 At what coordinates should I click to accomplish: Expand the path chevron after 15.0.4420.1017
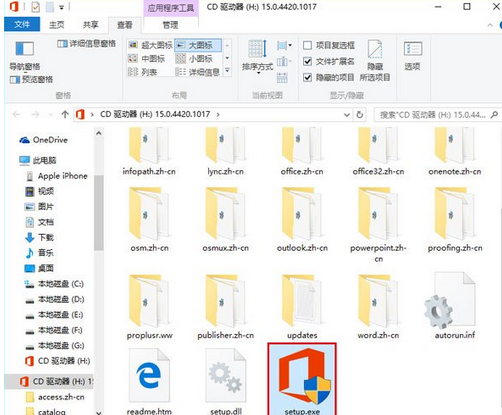click(218, 114)
